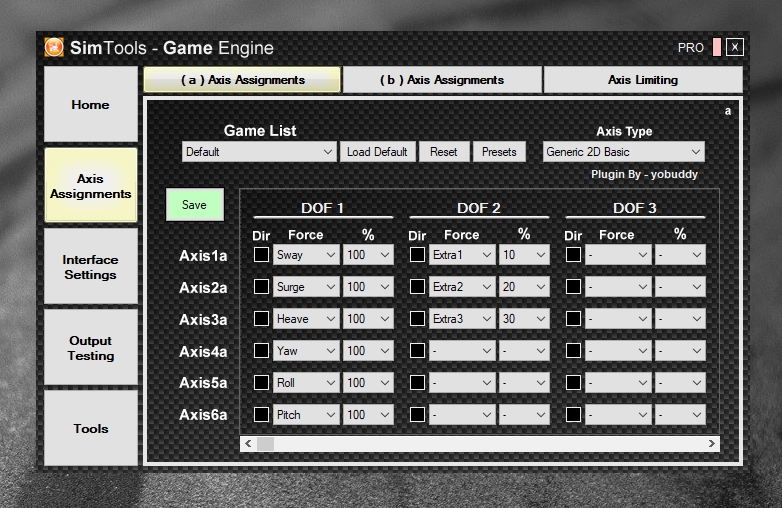Open Axis4a DOF 2 force dropdown
The width and height of the screenshot is (782, 508).
(x=462, y=350)
